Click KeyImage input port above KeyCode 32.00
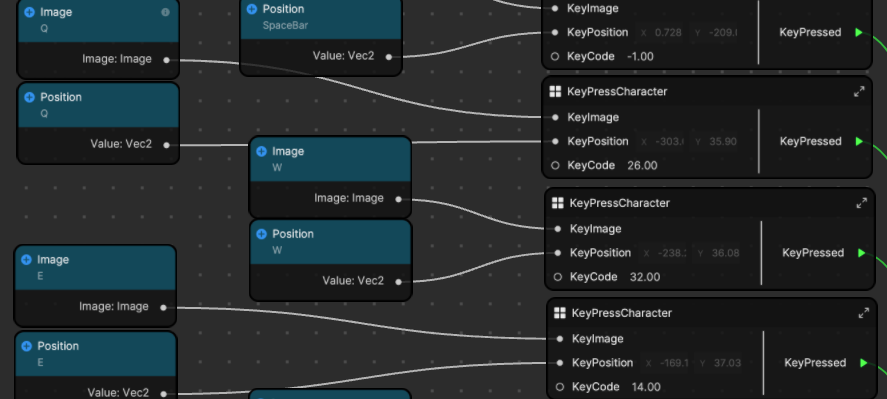 [557, 229]
